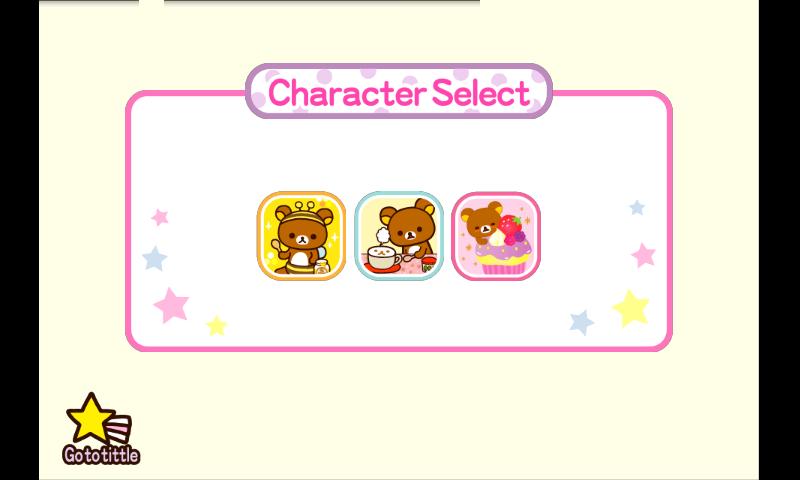Click the small yellow star near the large pink star
This screenshot has height=480, width=800.
[217, 325]
